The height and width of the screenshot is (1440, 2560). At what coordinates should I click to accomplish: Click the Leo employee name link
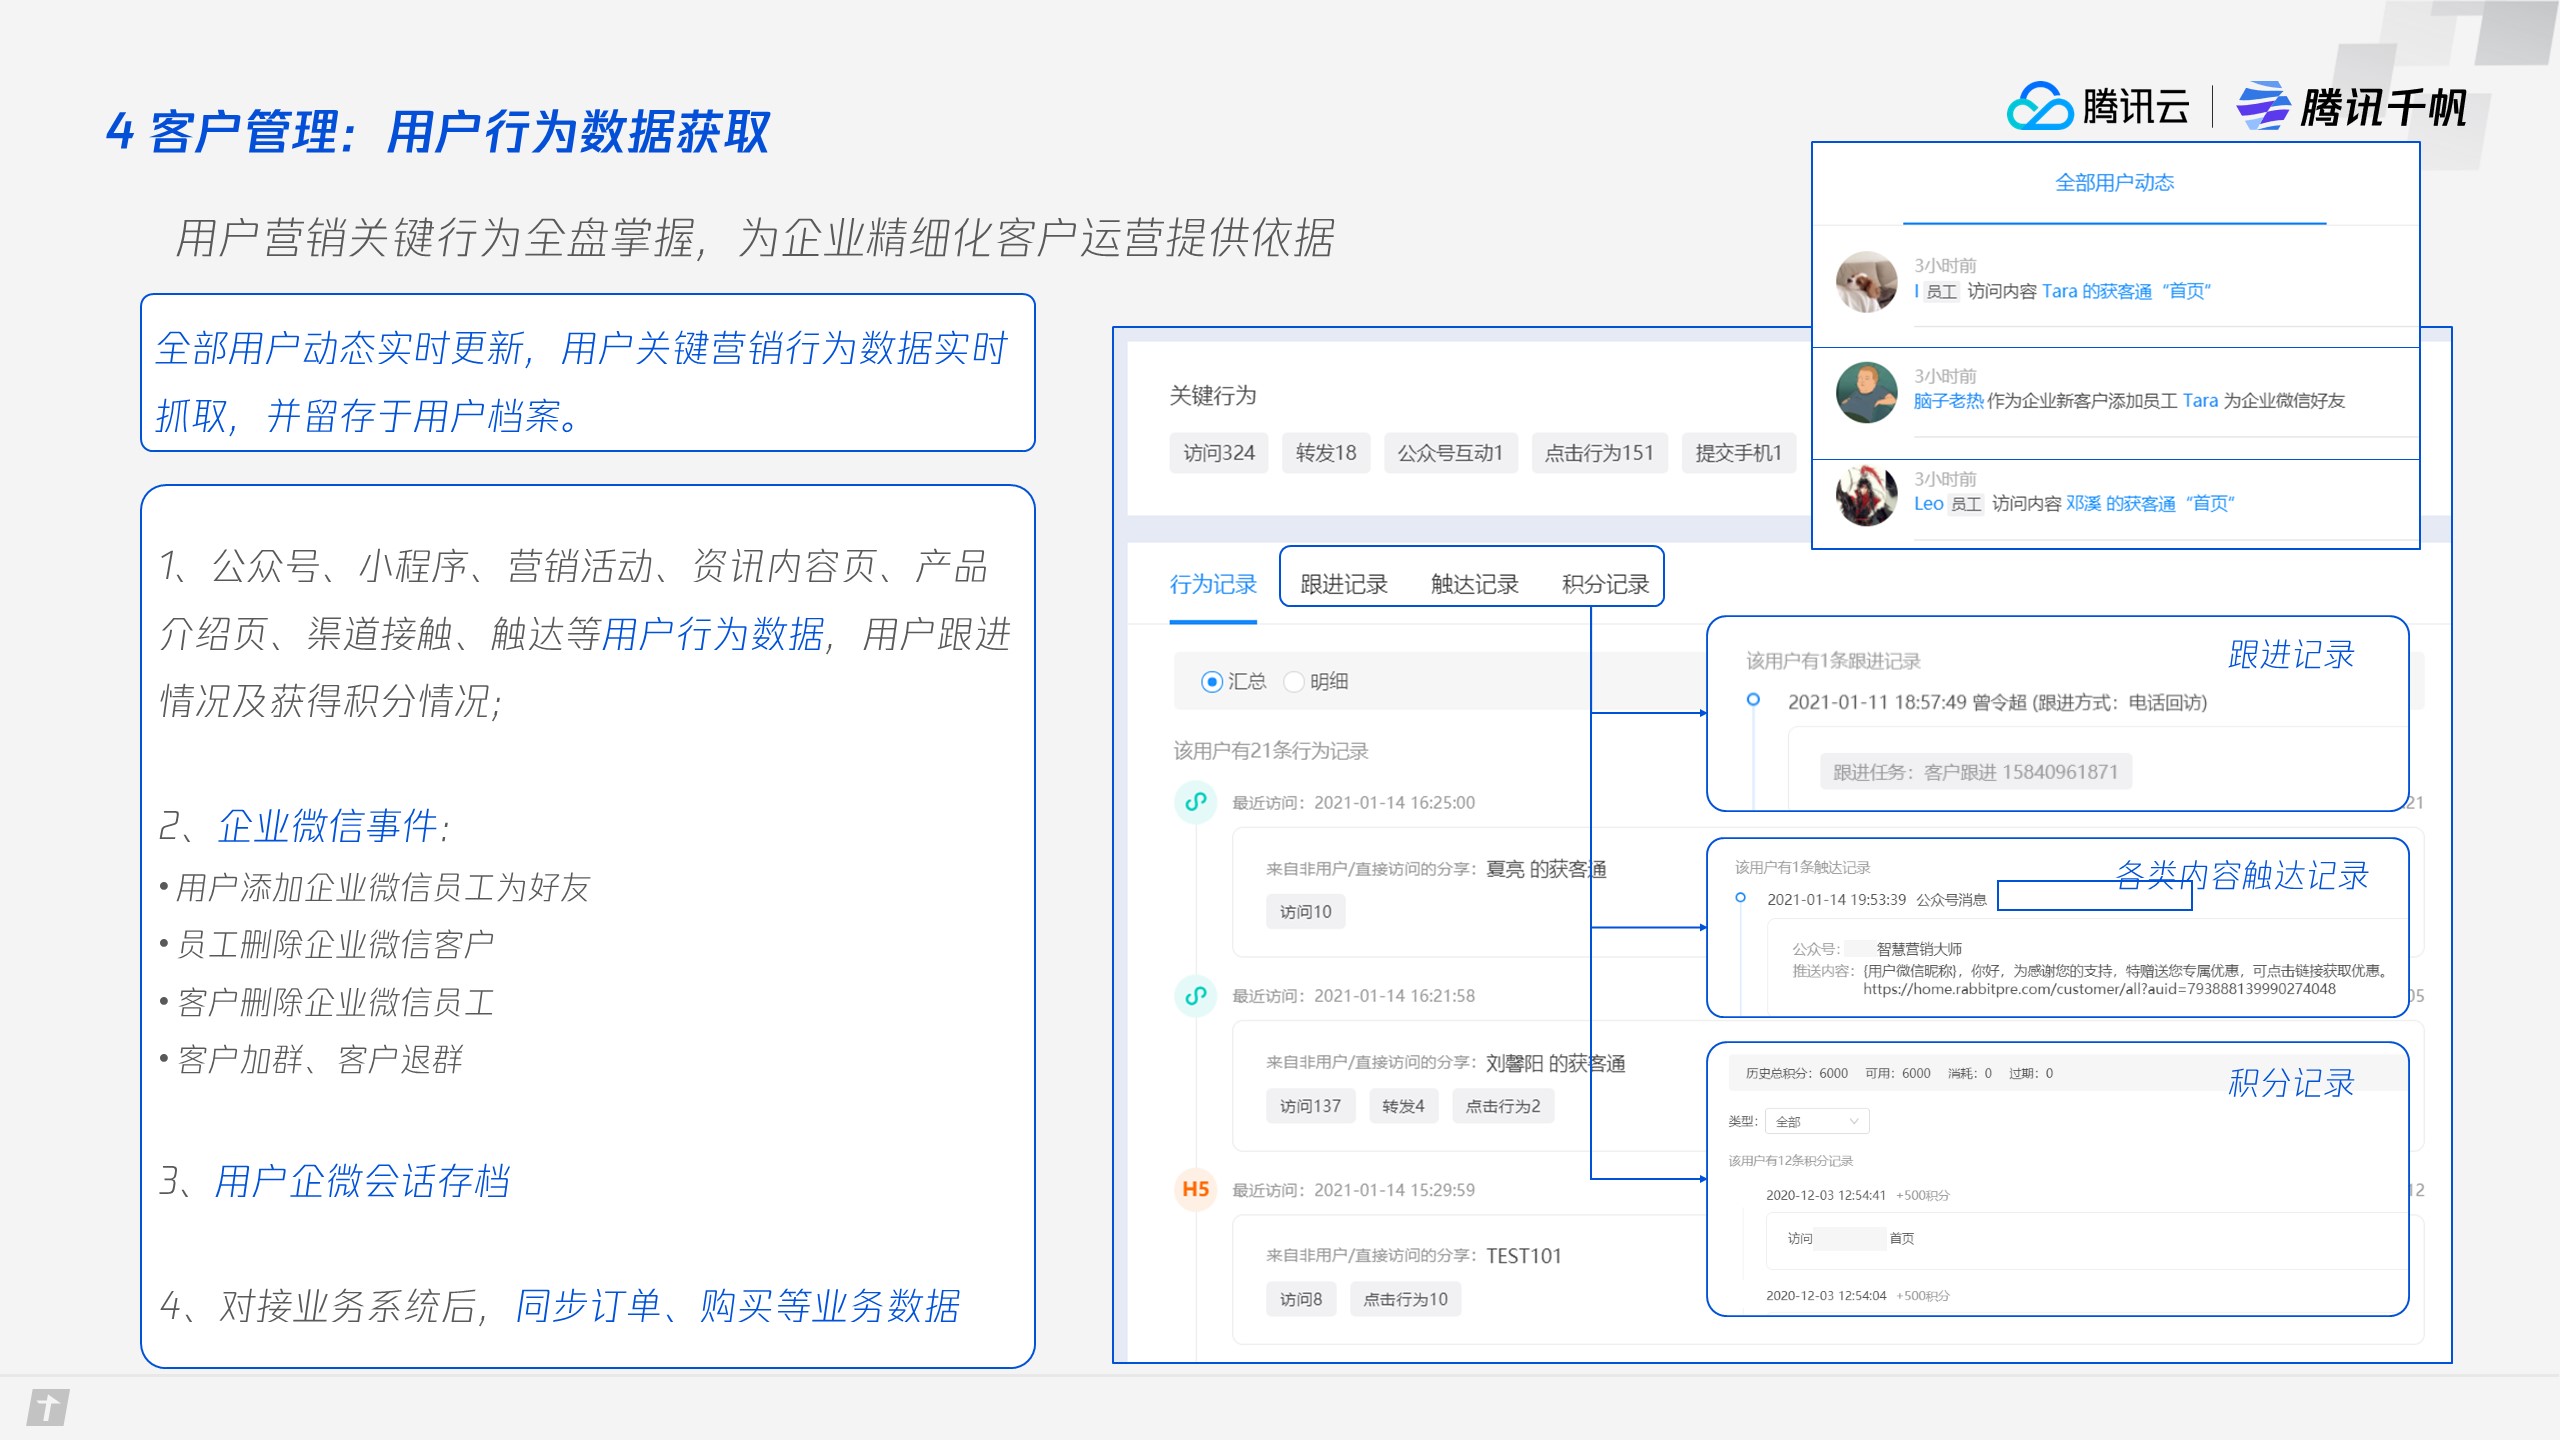click(1928, 503)
